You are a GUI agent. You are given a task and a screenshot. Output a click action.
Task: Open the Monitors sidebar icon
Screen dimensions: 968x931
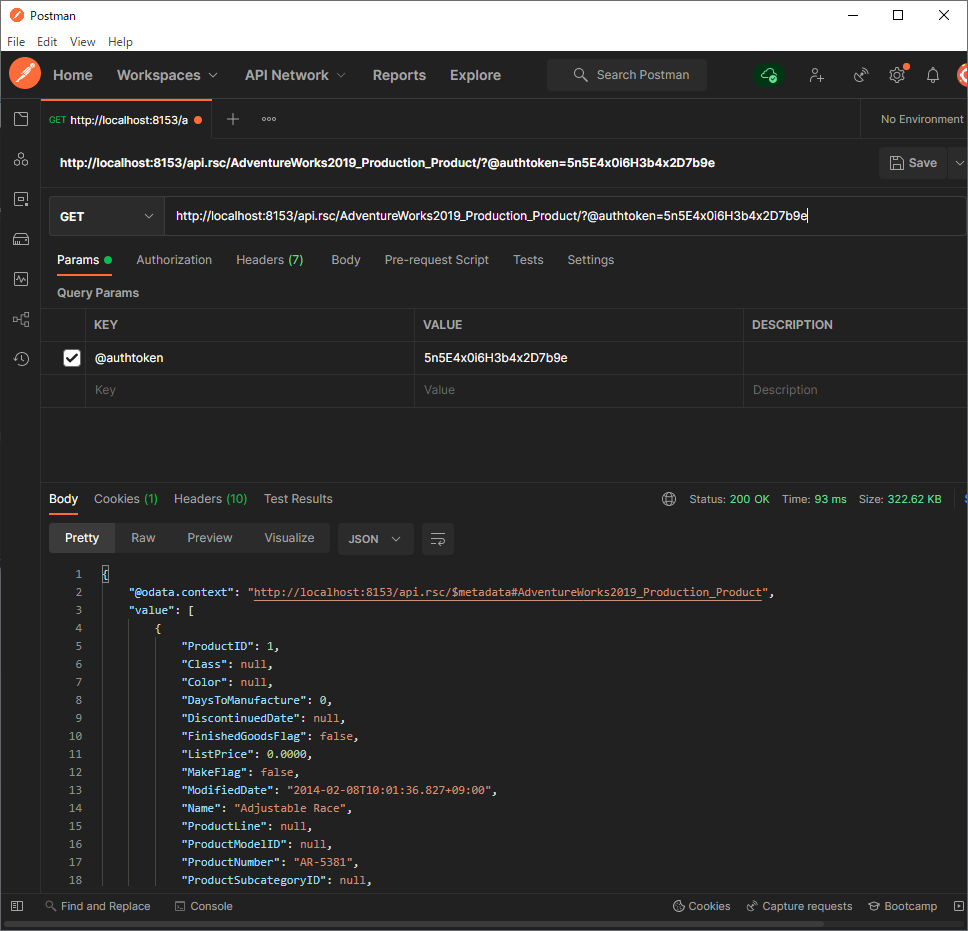[21, 279]
